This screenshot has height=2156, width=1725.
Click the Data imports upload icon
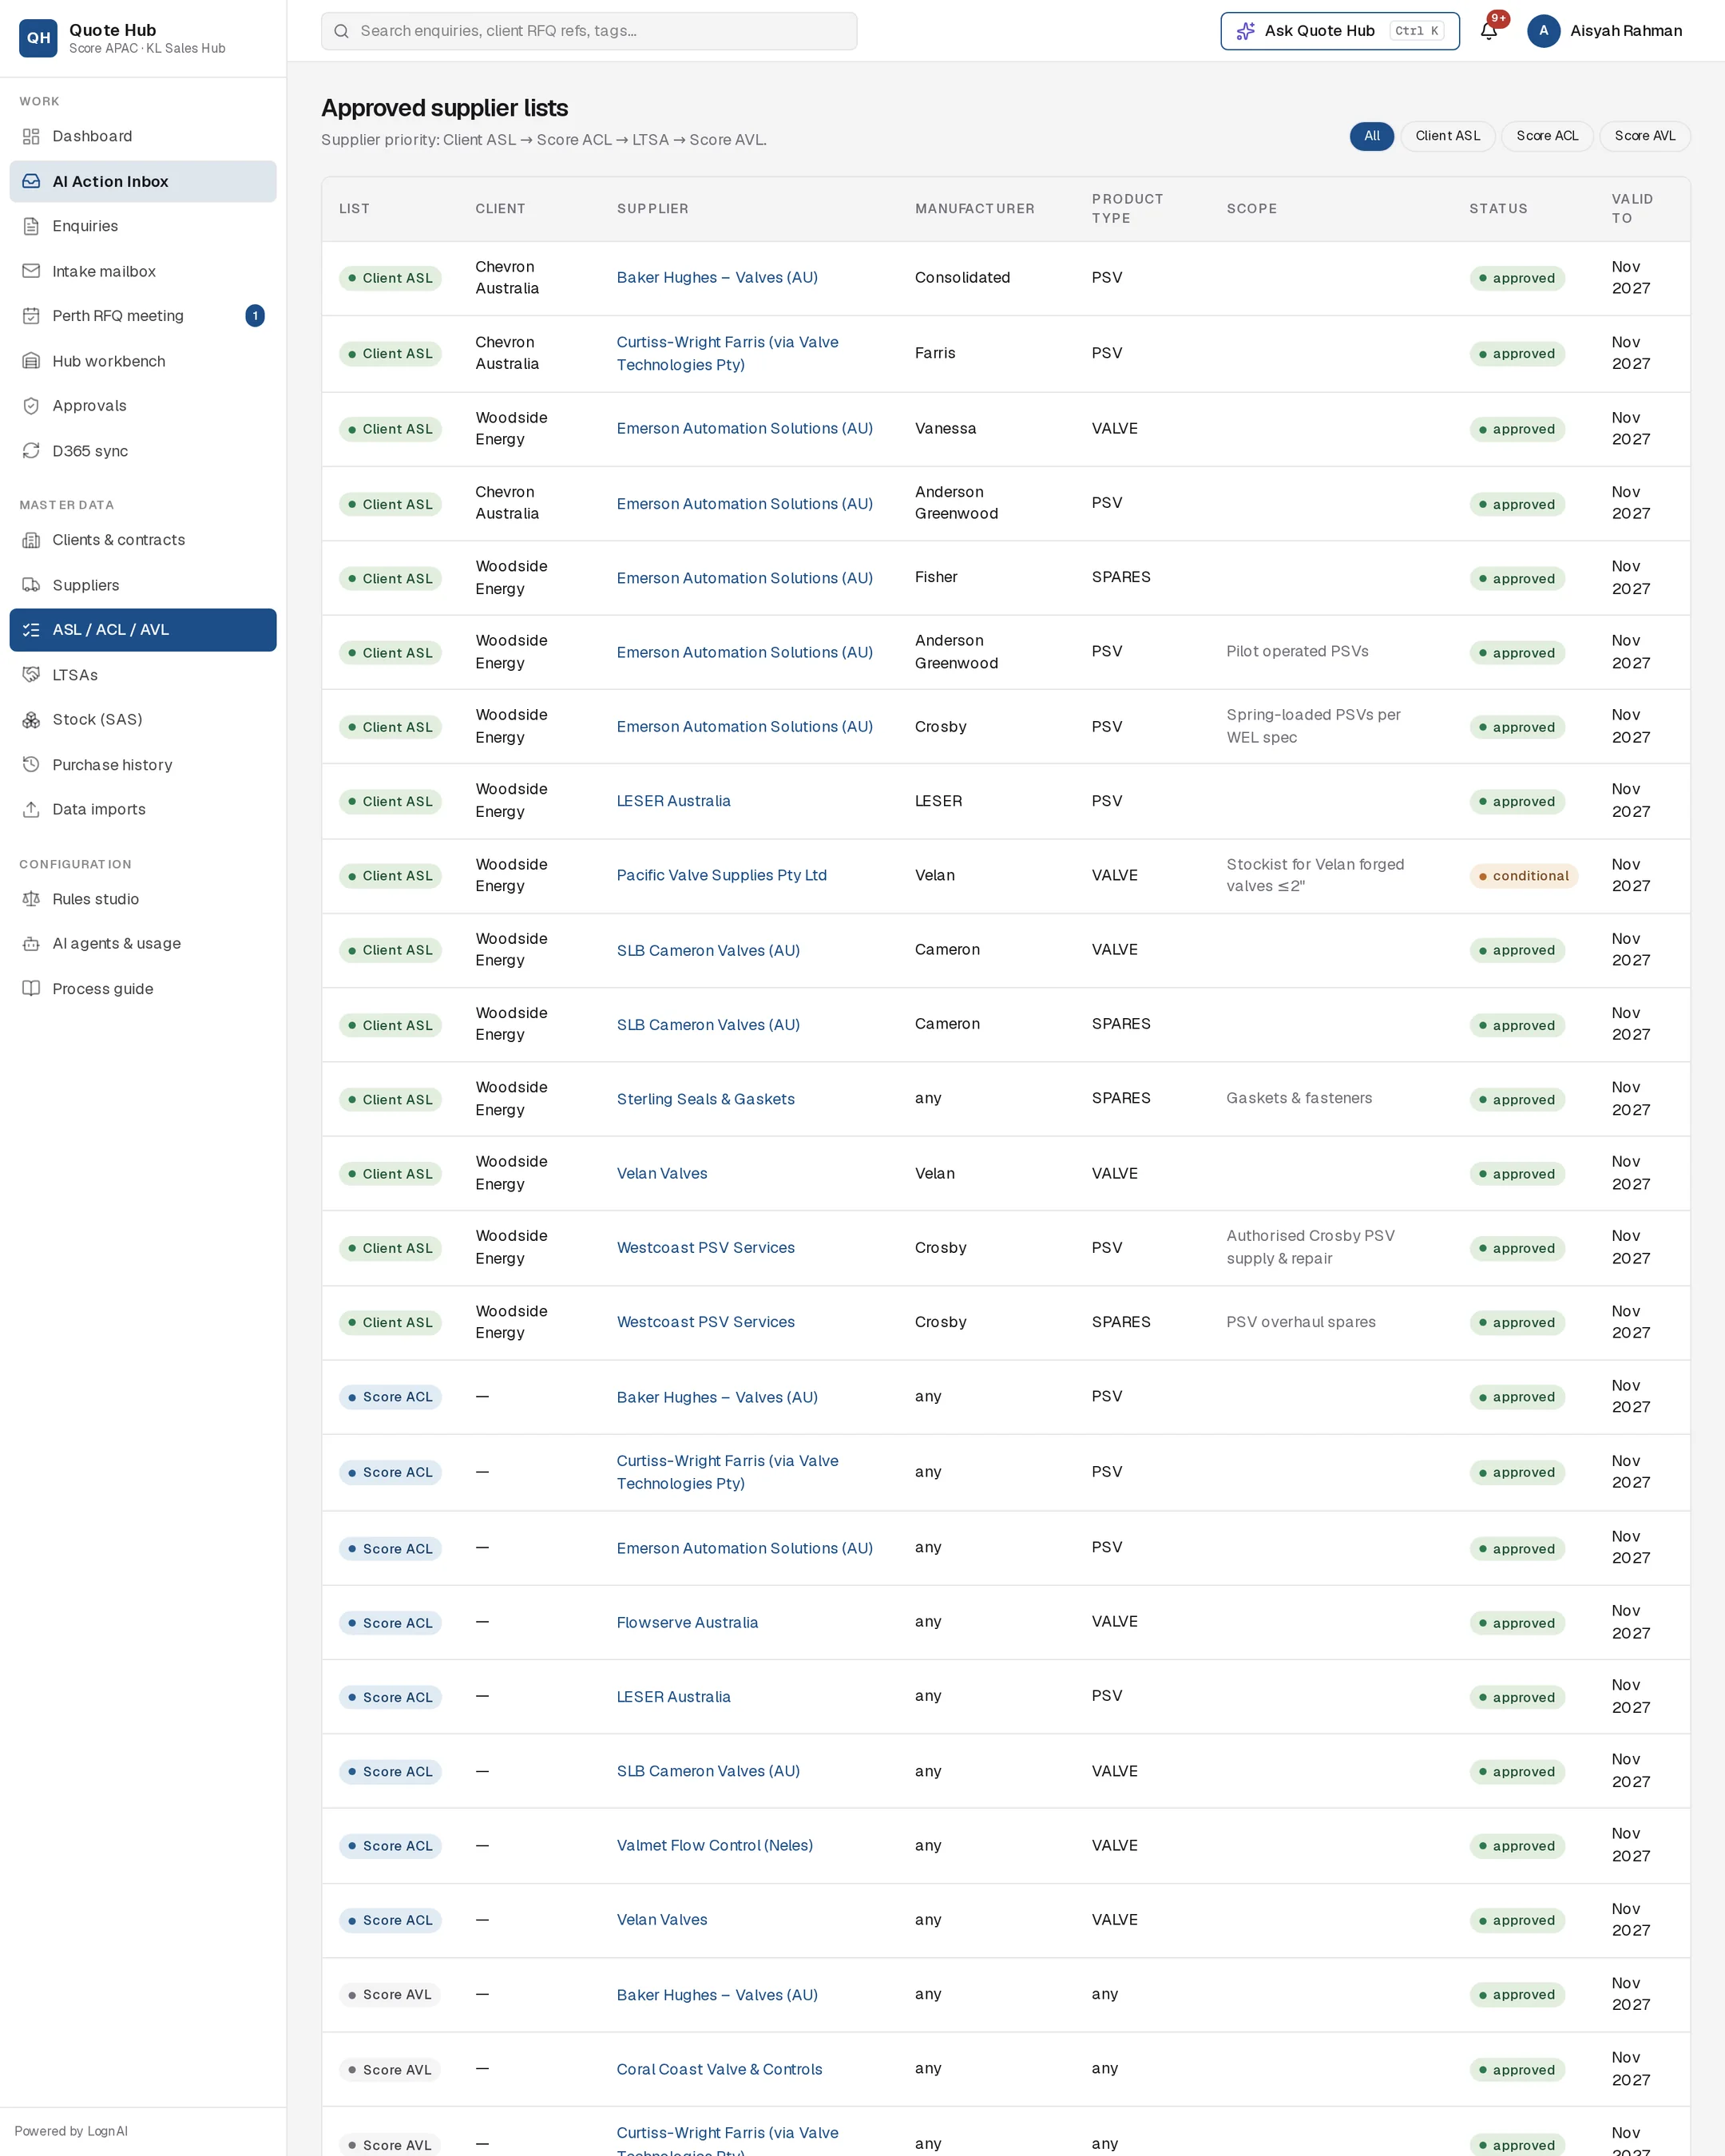point(31,809)
